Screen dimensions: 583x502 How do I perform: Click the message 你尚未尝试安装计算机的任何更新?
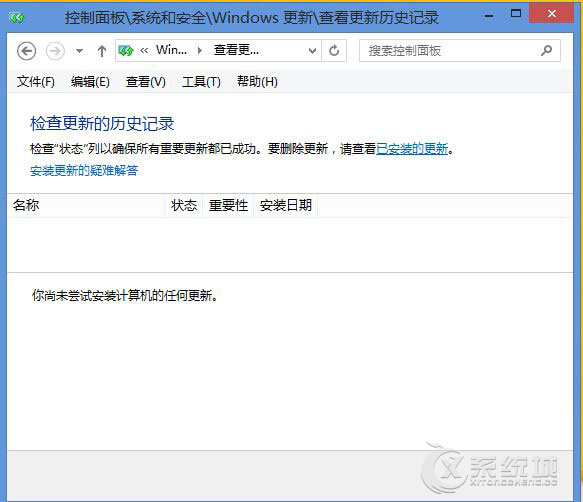pyautogui.click(x=125, y=296)
